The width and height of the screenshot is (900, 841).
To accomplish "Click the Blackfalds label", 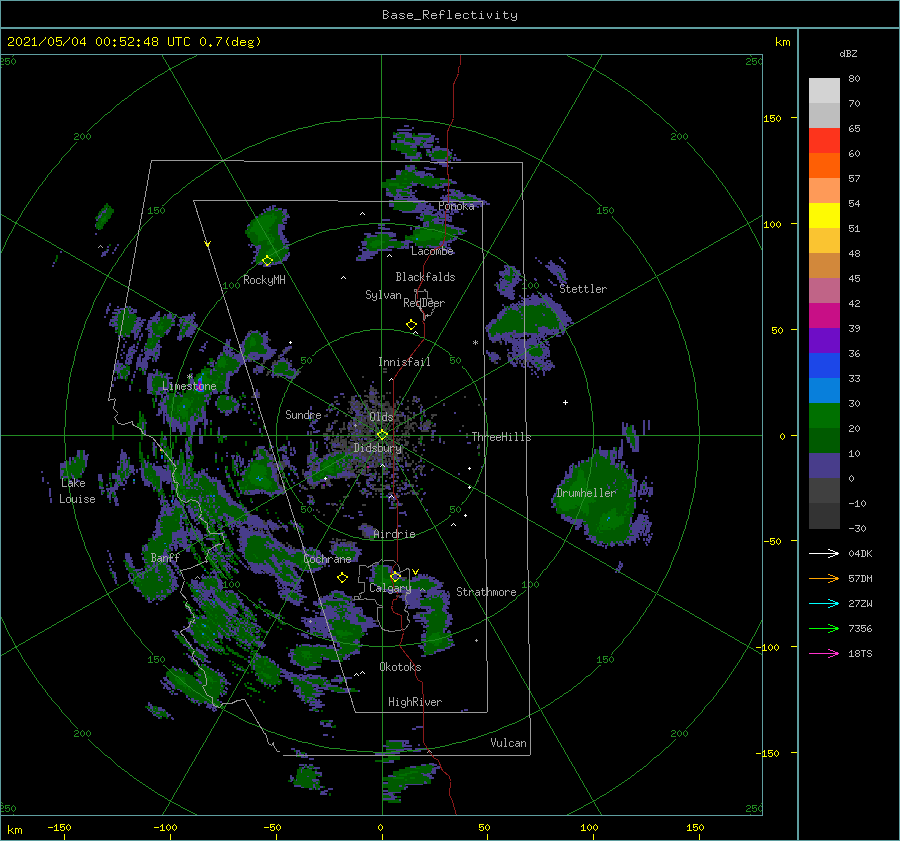I will tap(425, 277).
